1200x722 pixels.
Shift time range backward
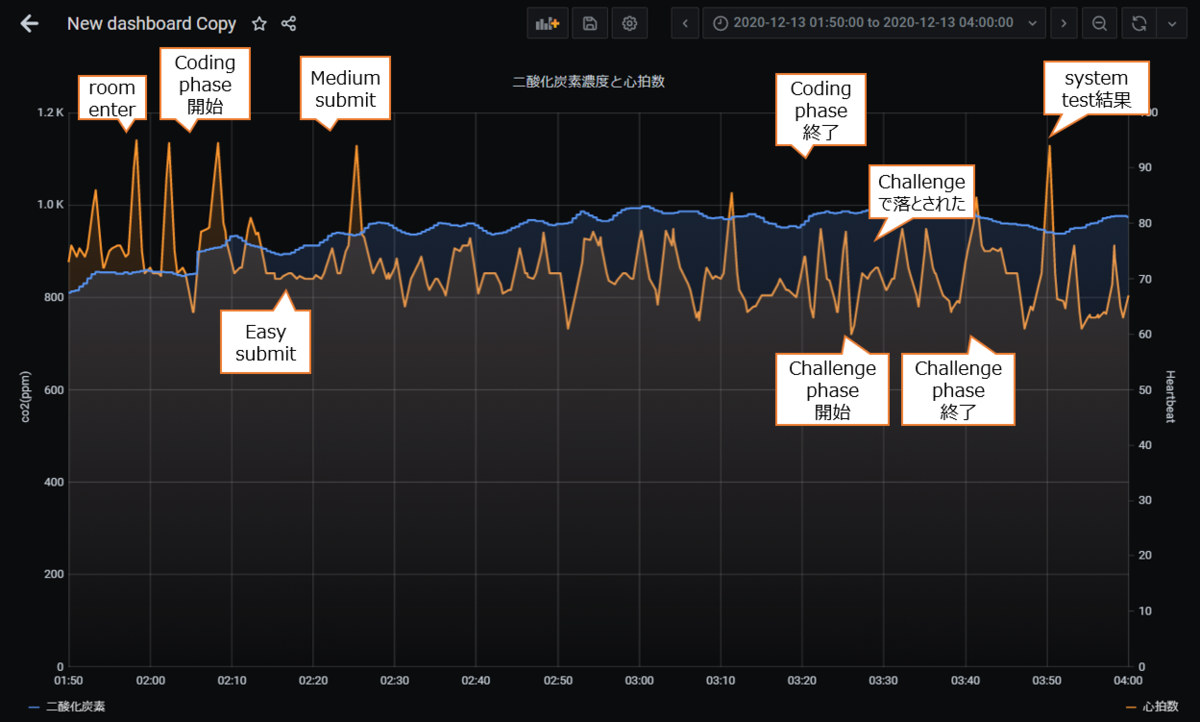click(x=685, y=23)
